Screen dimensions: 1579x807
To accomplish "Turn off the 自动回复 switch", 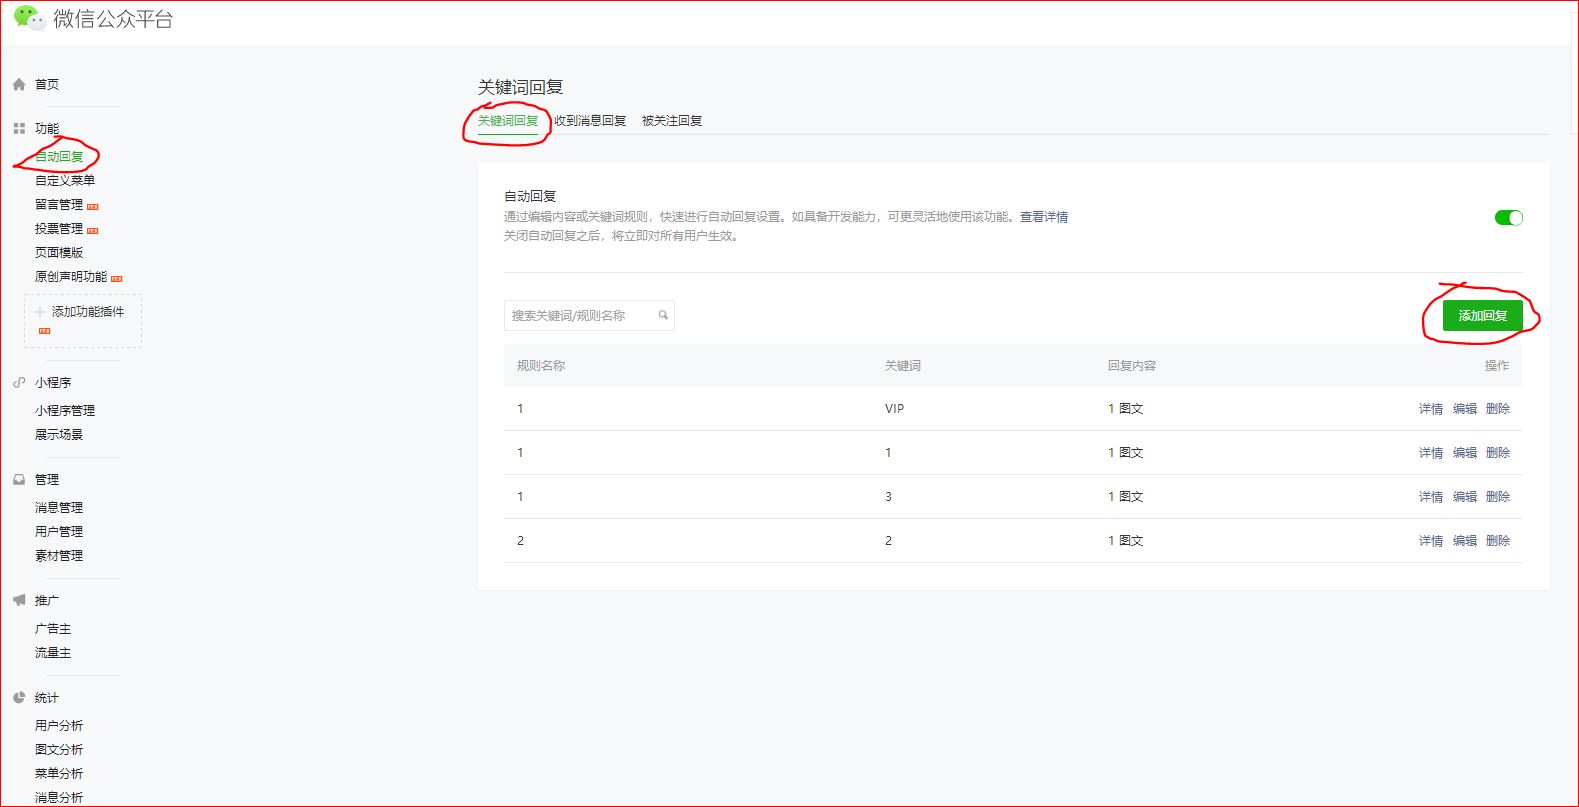I will click(x=1508, y=218).
